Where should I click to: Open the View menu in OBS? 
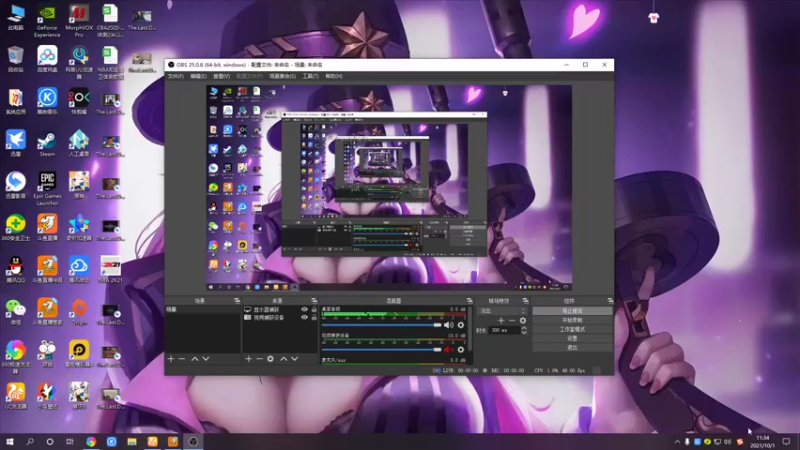tap(221, 76)
